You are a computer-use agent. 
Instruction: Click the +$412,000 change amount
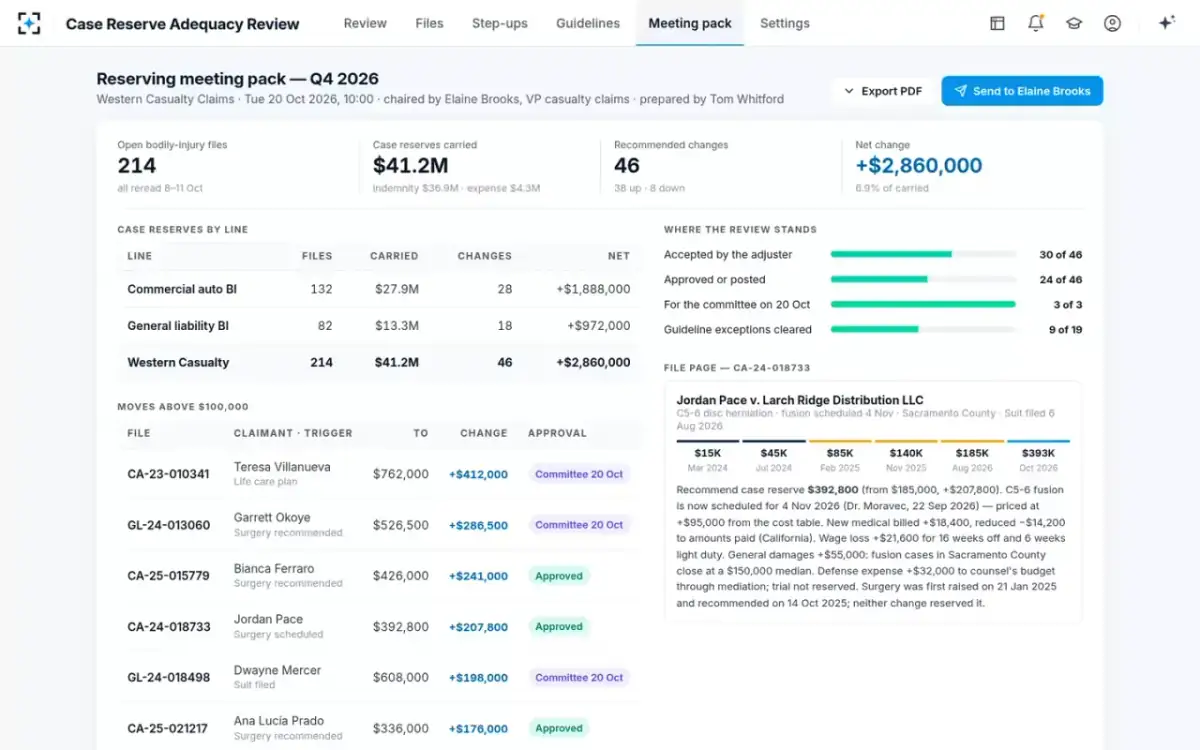click(478, 474)
